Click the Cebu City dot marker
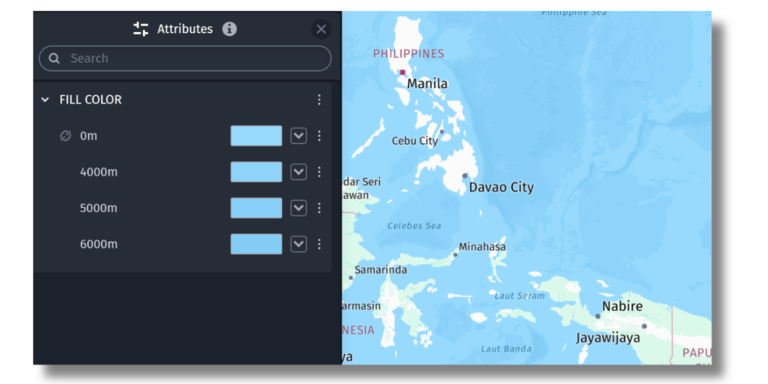The image size is (768, 384). tap(441, 131)
